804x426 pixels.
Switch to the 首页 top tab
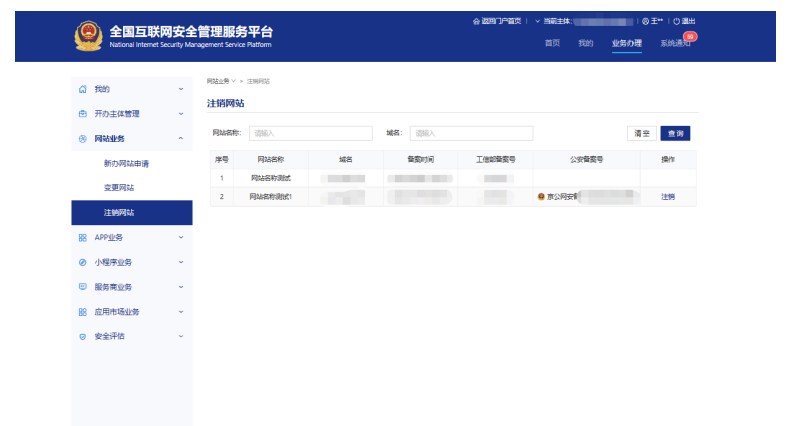[552, 43]
